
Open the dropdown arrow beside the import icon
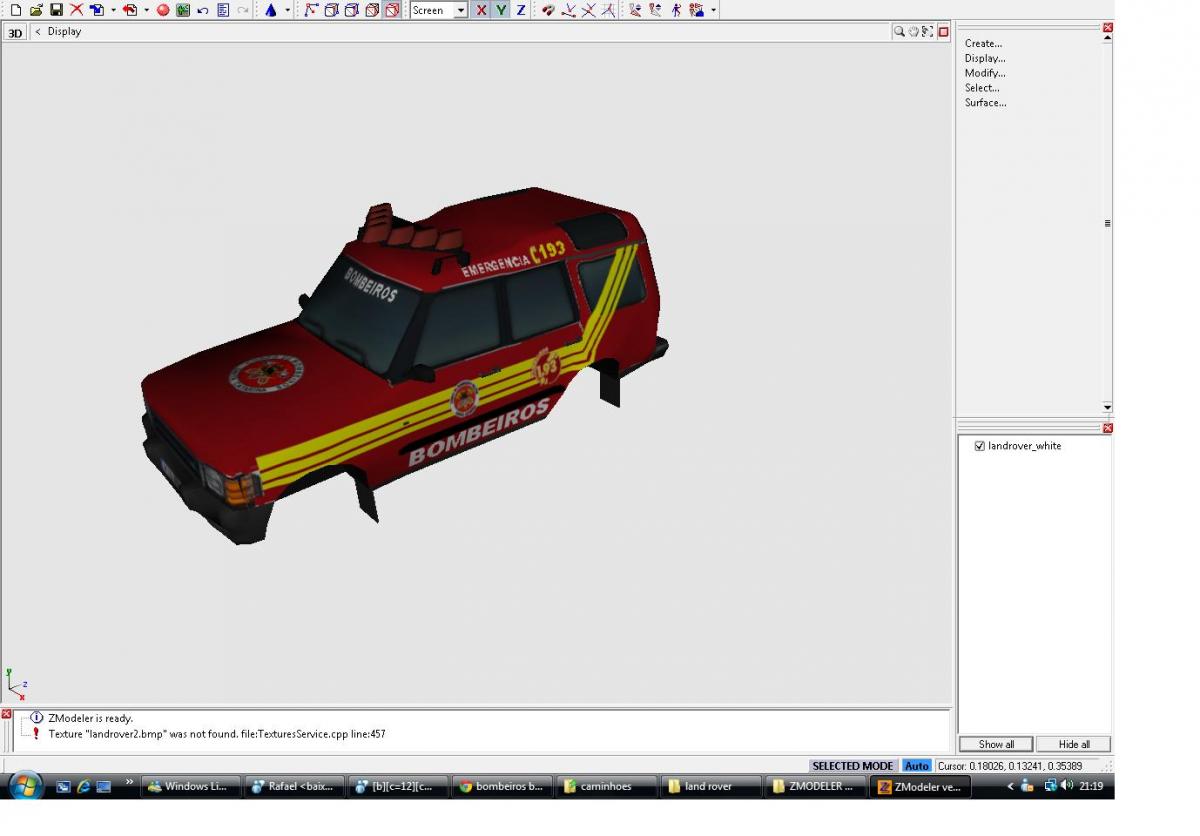(113, 10)
